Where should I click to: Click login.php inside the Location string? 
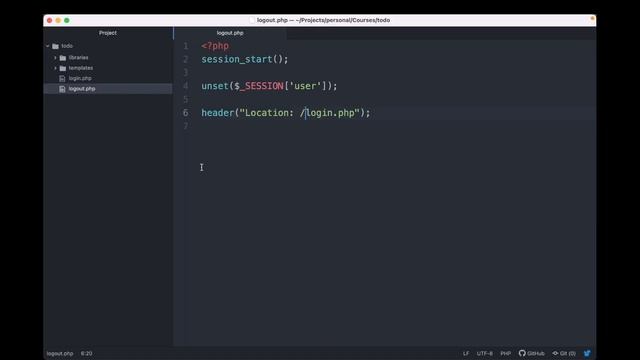(330, 113)
